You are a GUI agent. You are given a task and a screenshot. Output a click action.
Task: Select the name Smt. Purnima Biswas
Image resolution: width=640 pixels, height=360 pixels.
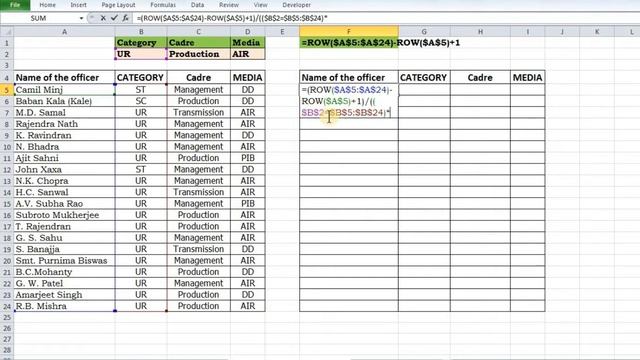click(x=61, y=260)
